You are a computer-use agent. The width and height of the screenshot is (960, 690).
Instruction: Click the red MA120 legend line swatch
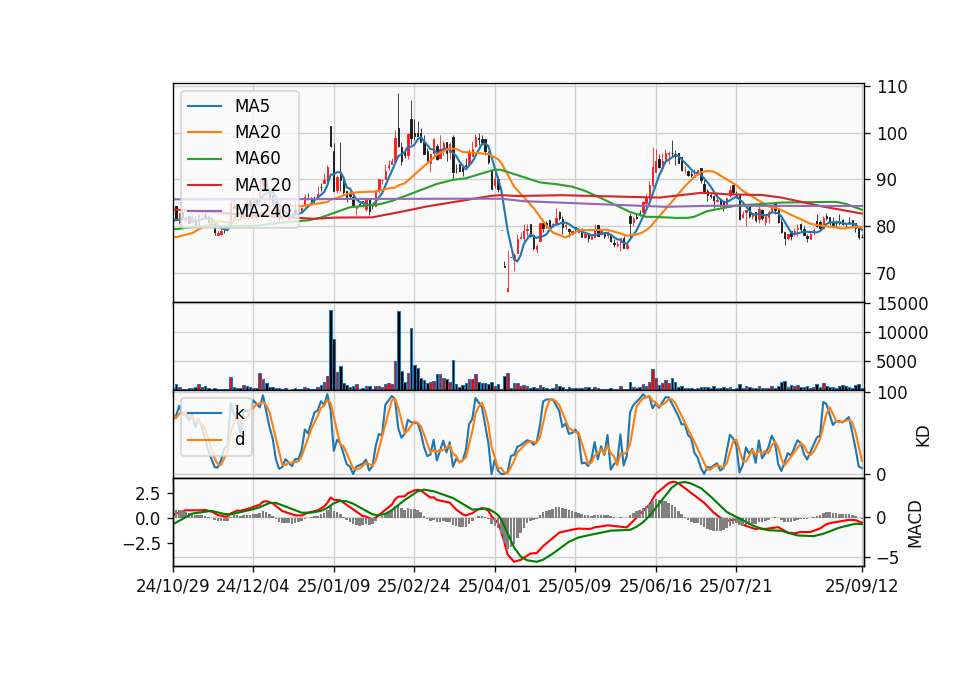[204, 185]
